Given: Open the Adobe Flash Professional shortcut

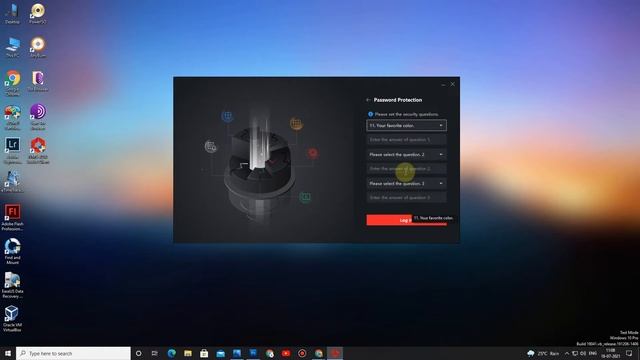Looking at the screenshot, I should (13, 218).
